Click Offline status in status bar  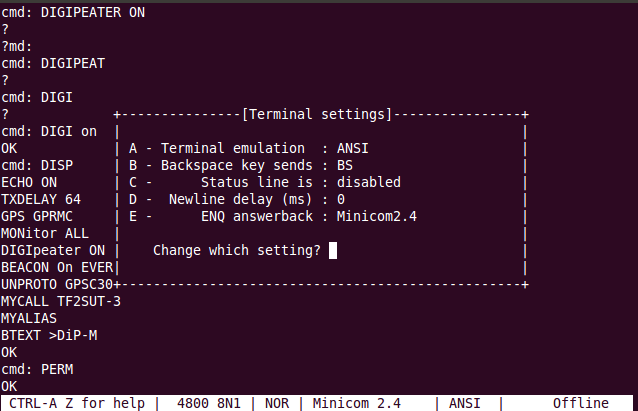pyautogui.click(x=581, y=403)
